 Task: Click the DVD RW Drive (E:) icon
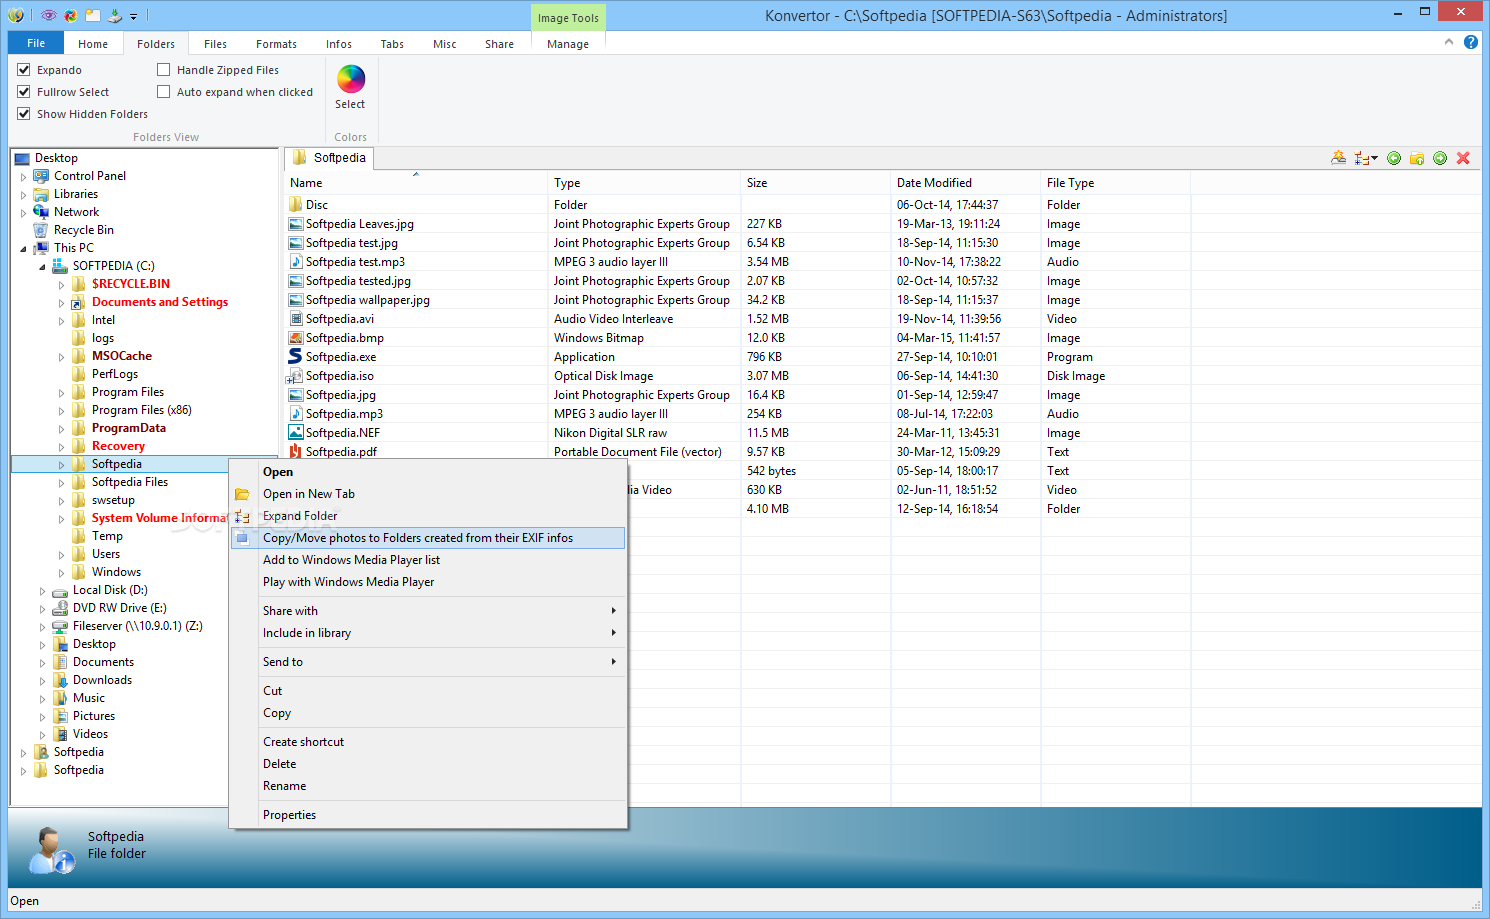(60, 608)
